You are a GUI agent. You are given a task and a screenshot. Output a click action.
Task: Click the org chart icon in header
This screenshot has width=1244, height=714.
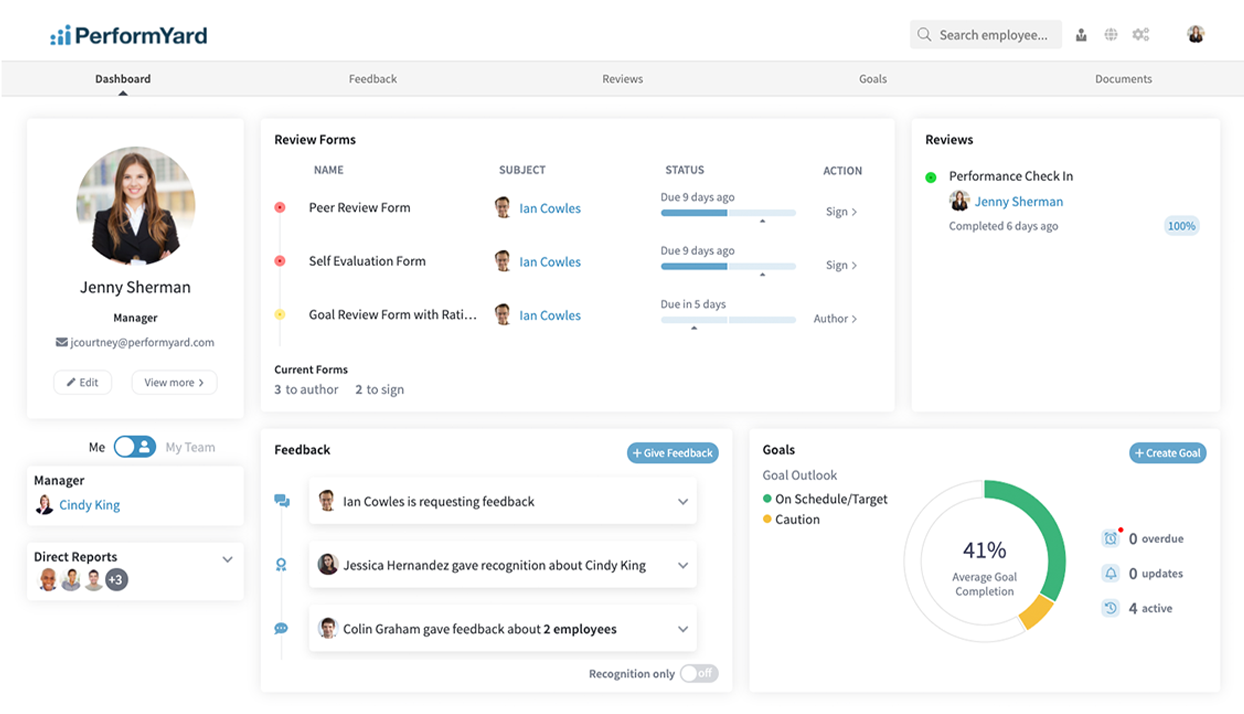(1081, 35)
